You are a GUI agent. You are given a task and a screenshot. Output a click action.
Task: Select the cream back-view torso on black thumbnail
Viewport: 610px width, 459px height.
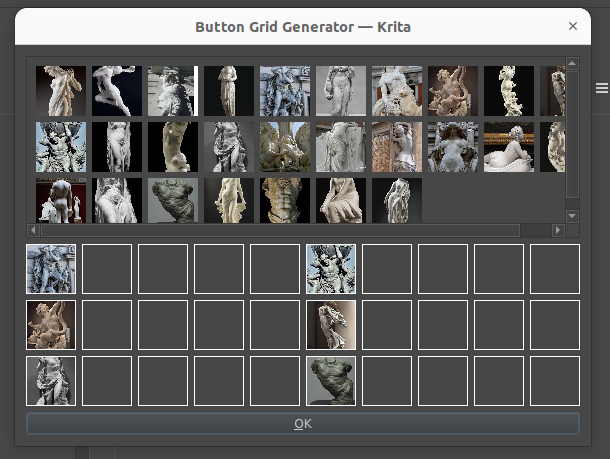[x=173, y=147]
